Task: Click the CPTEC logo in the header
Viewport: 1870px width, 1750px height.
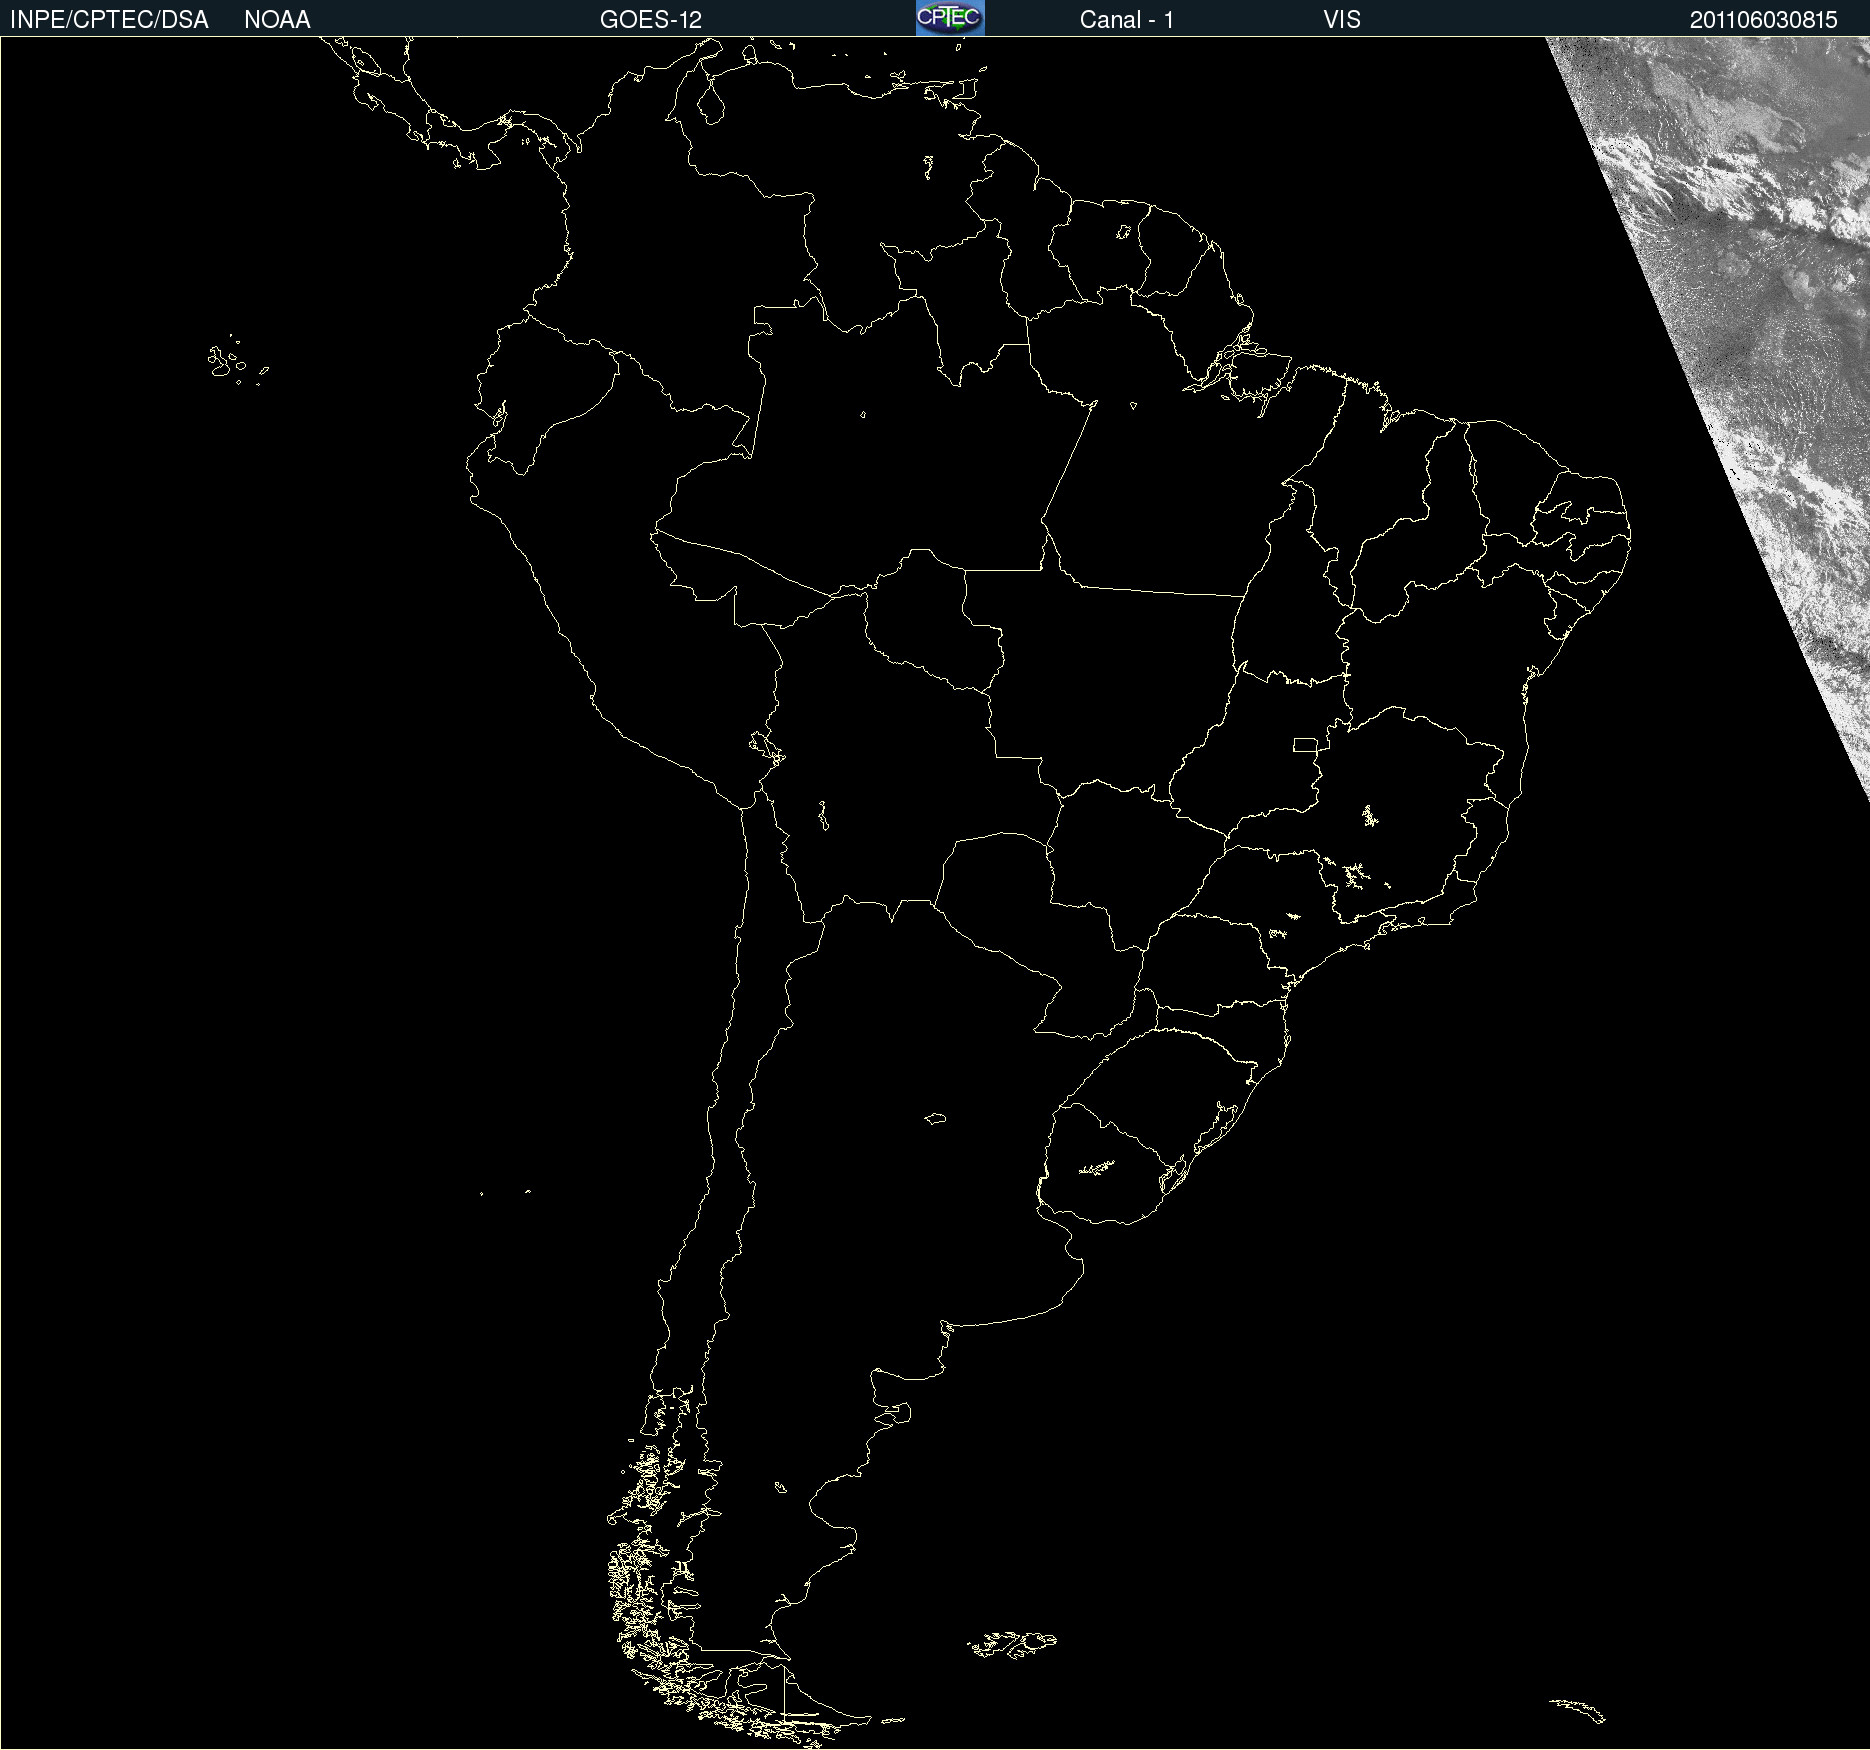Action: point(950,18)
